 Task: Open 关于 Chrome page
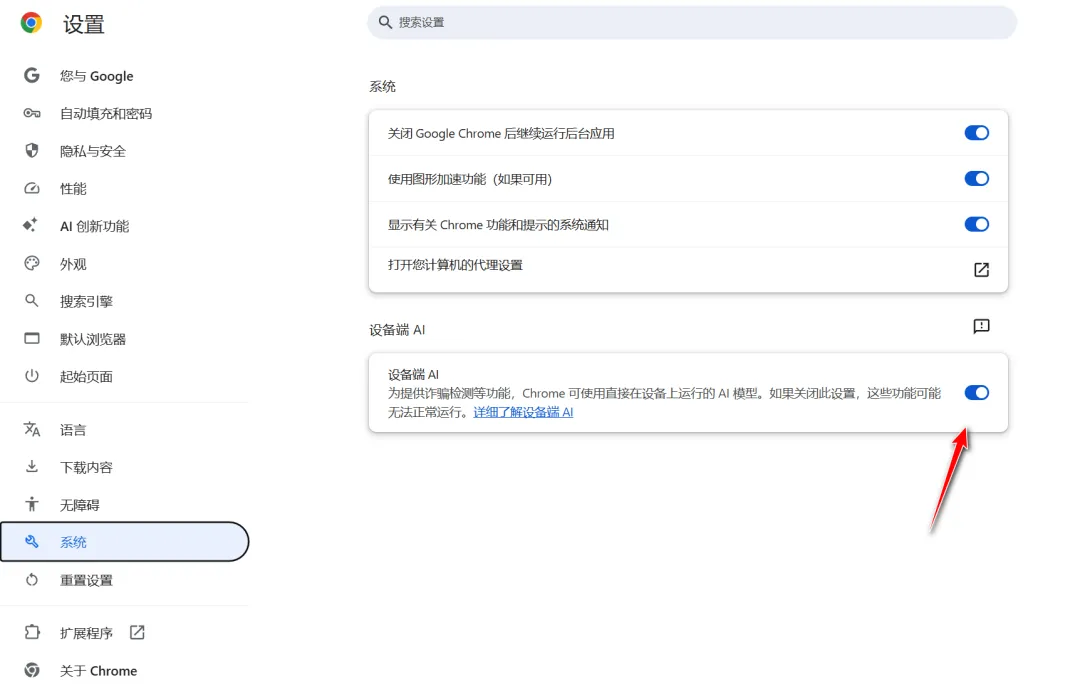(x=98, y=670)
